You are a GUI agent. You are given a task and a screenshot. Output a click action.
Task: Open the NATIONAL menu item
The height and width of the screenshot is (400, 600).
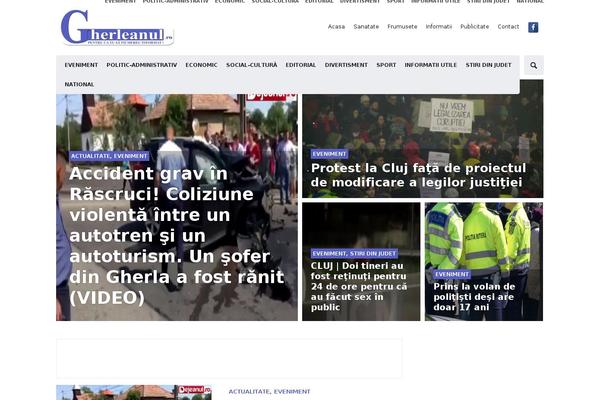(x=79, y=84)
